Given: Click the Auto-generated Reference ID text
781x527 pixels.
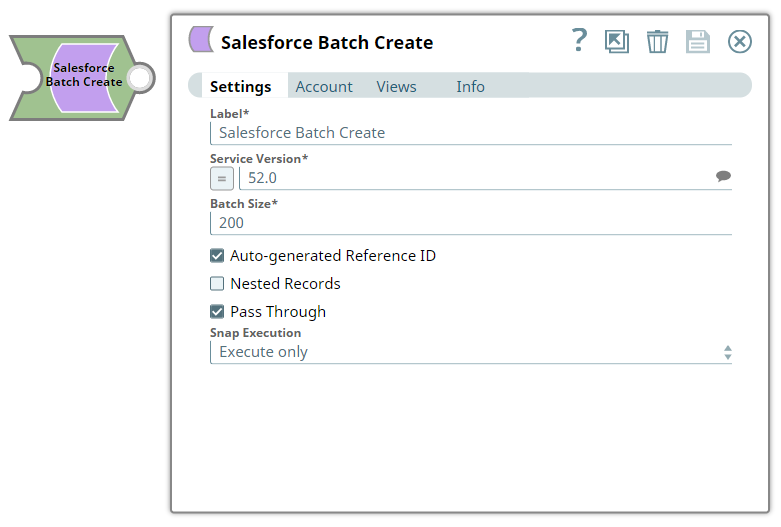Looking at the screenshot, I should point(333,256).
